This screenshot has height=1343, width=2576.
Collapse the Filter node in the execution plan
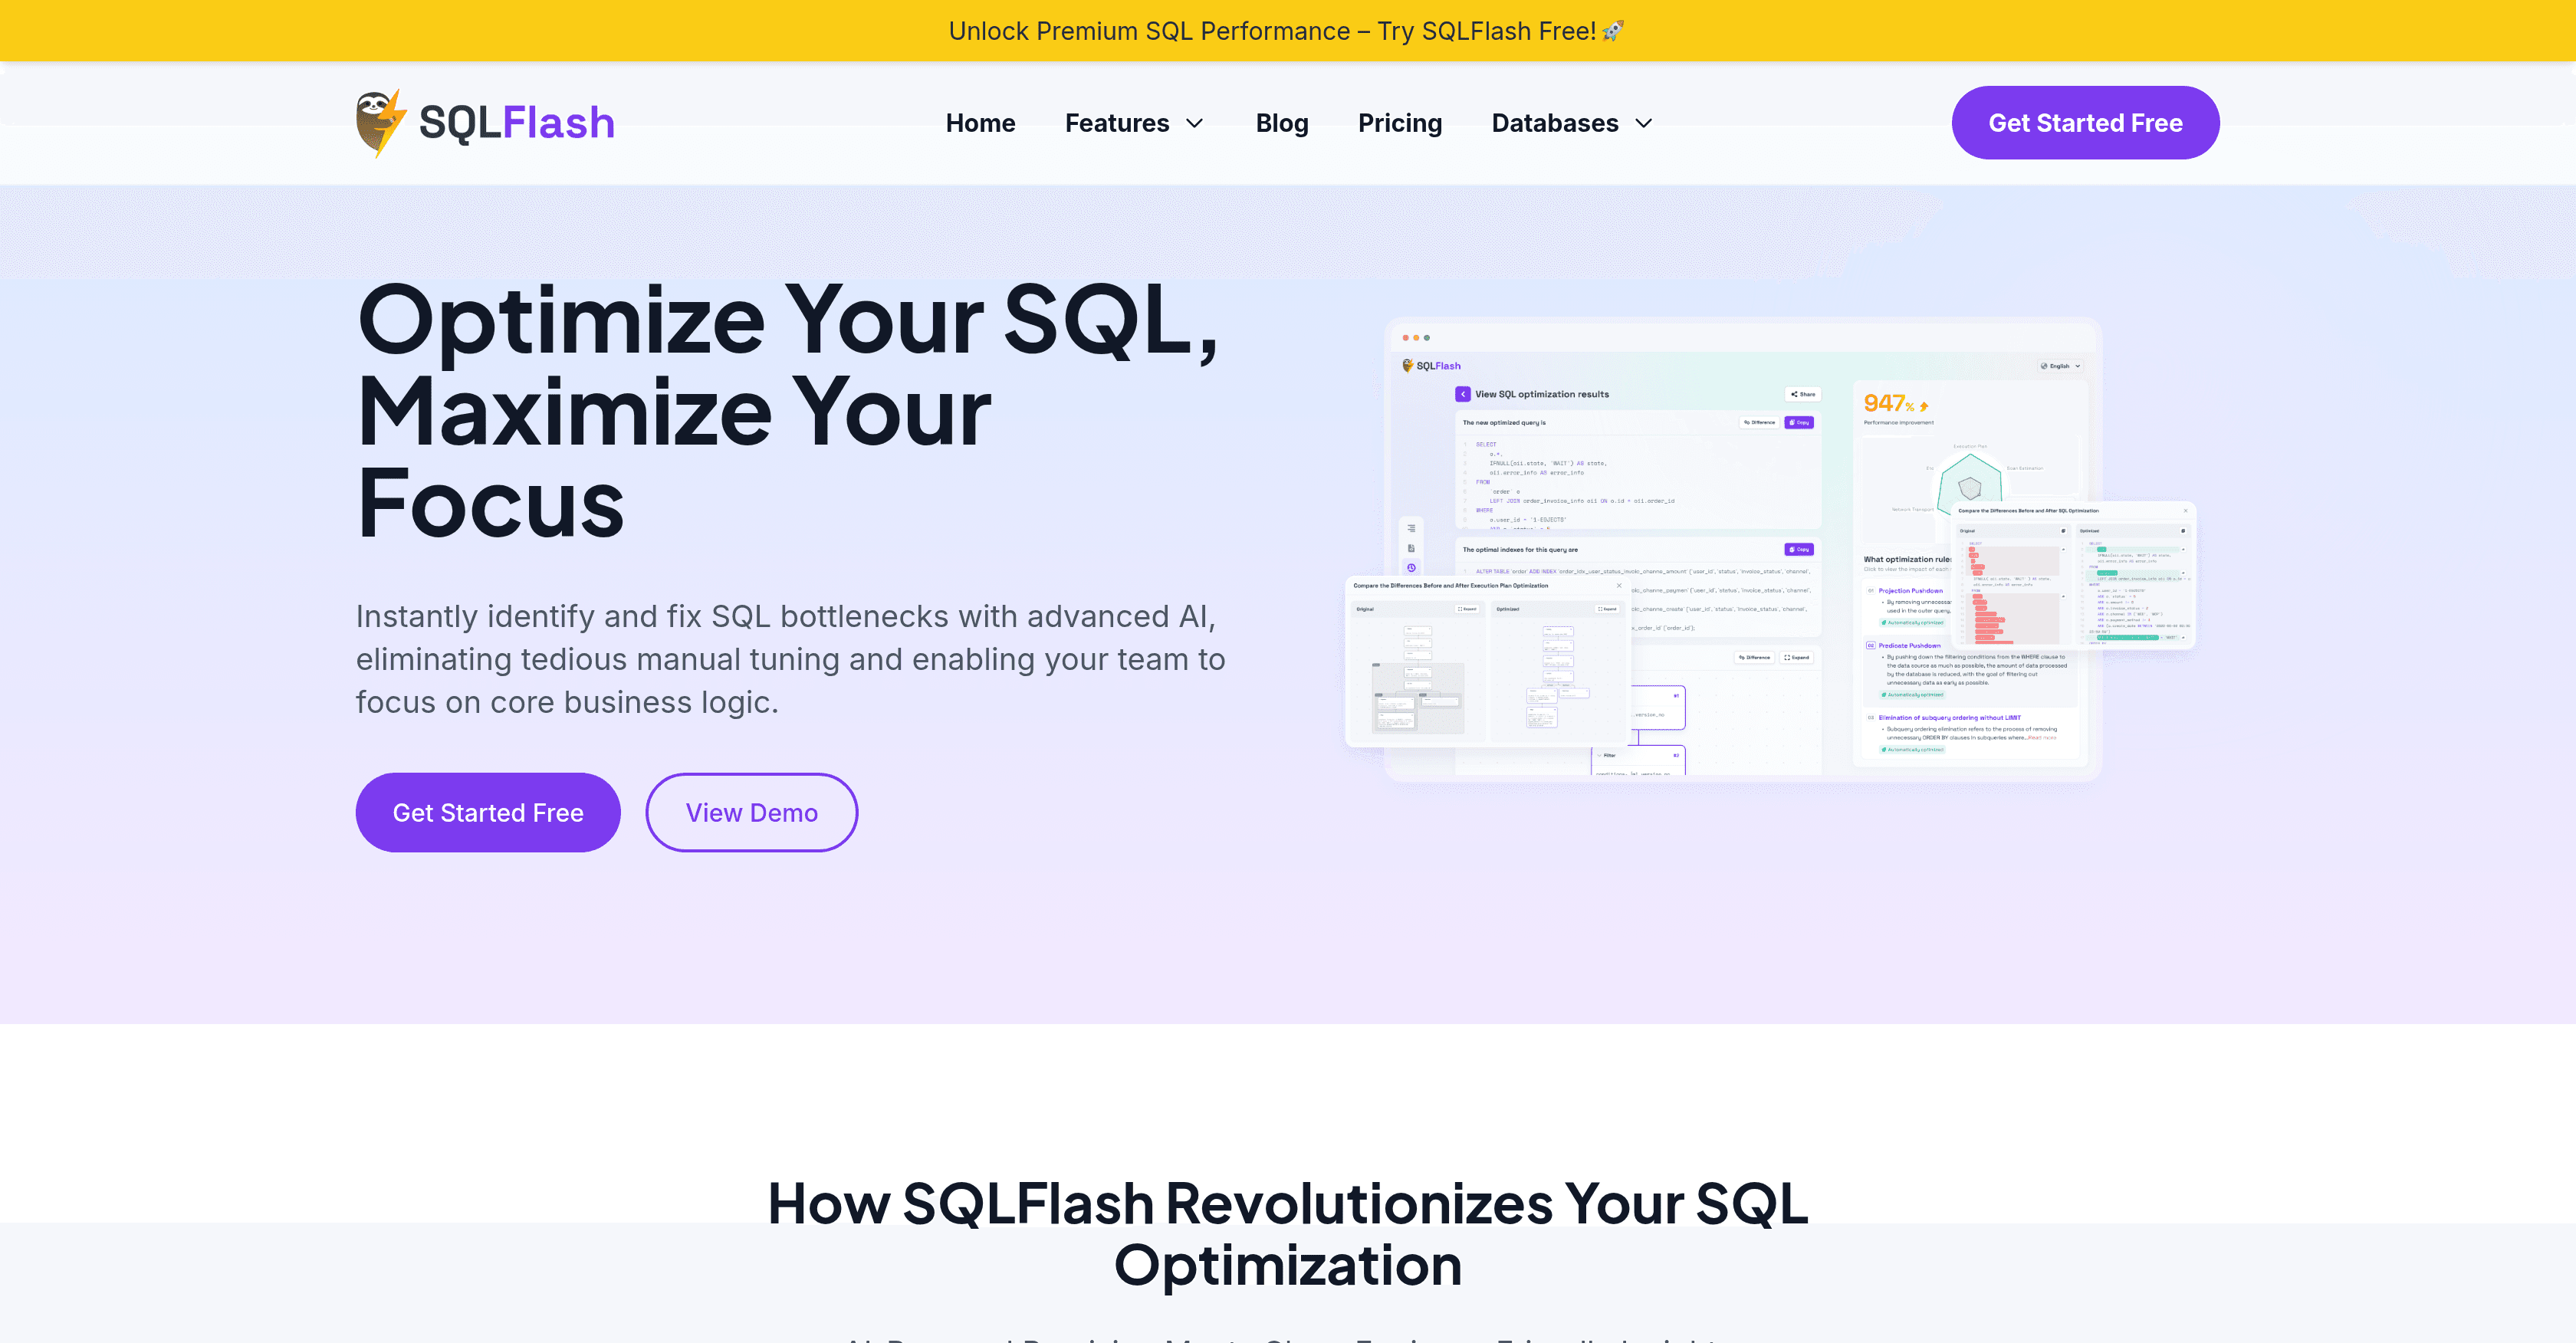1600,755
